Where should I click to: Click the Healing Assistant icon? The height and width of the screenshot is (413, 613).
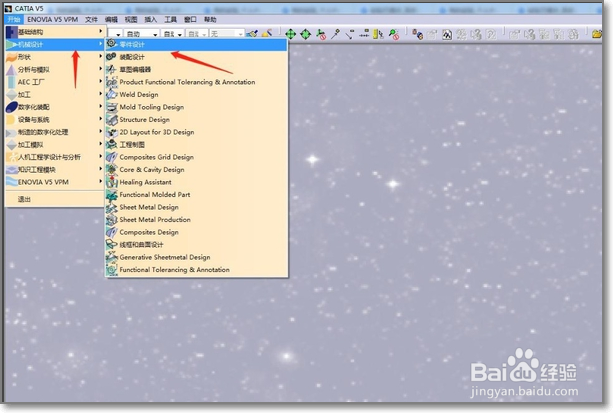112,182
